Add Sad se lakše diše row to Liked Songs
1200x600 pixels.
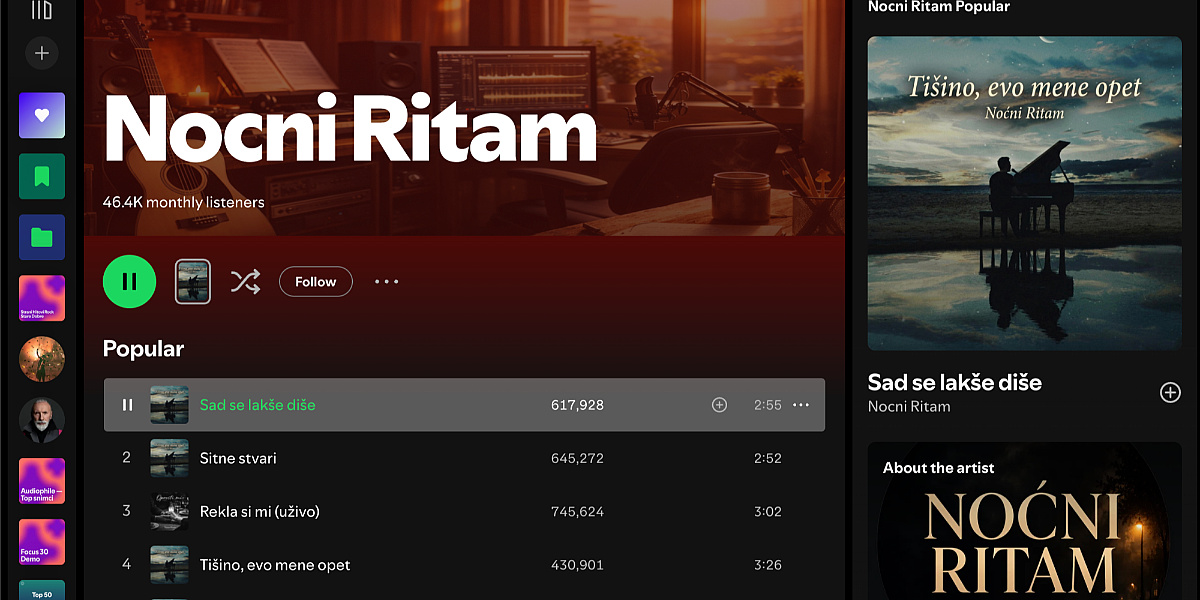719,405
